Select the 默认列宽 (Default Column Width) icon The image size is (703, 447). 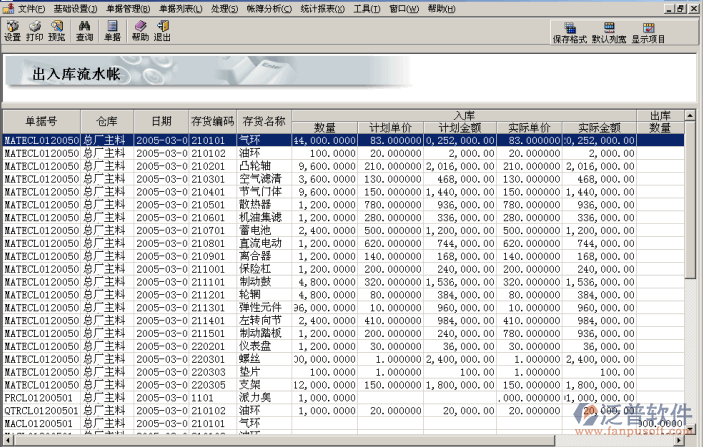click(609, 33)
